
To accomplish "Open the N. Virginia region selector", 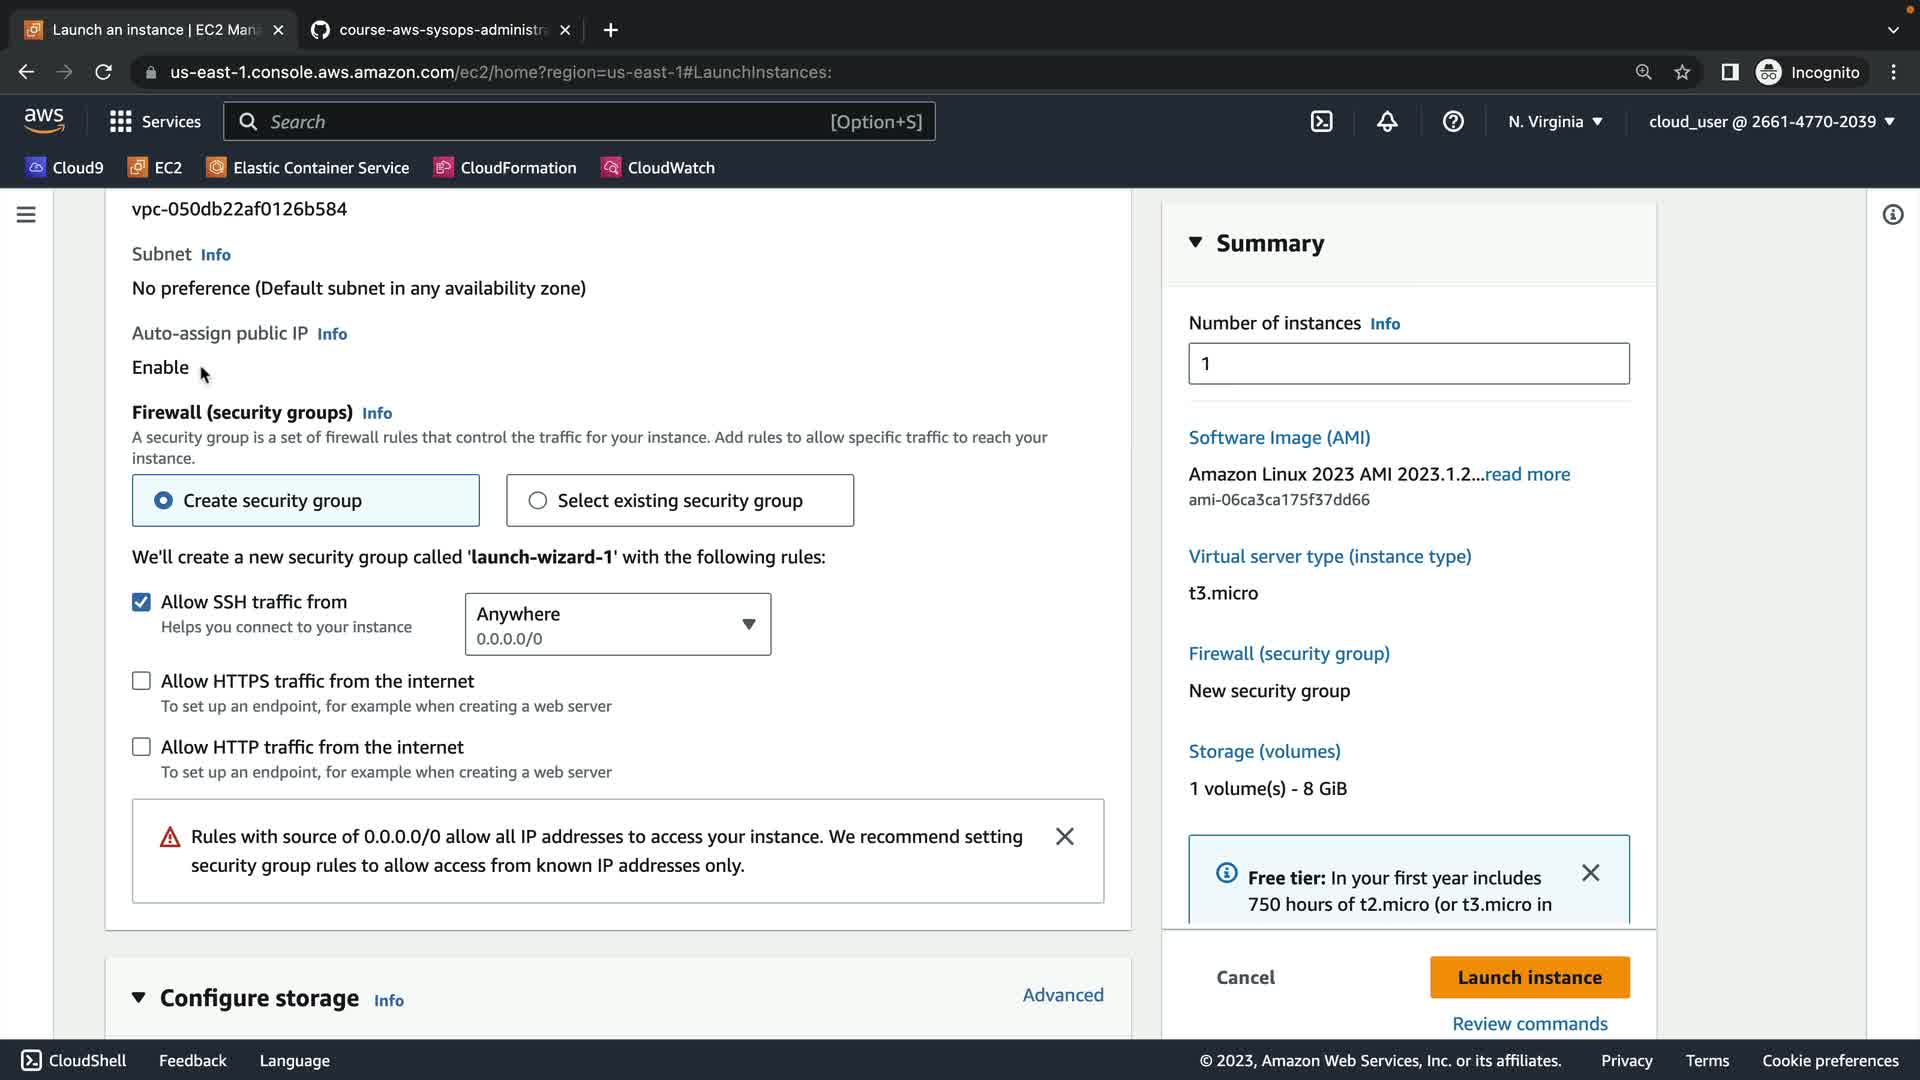I will (1555, 122).
